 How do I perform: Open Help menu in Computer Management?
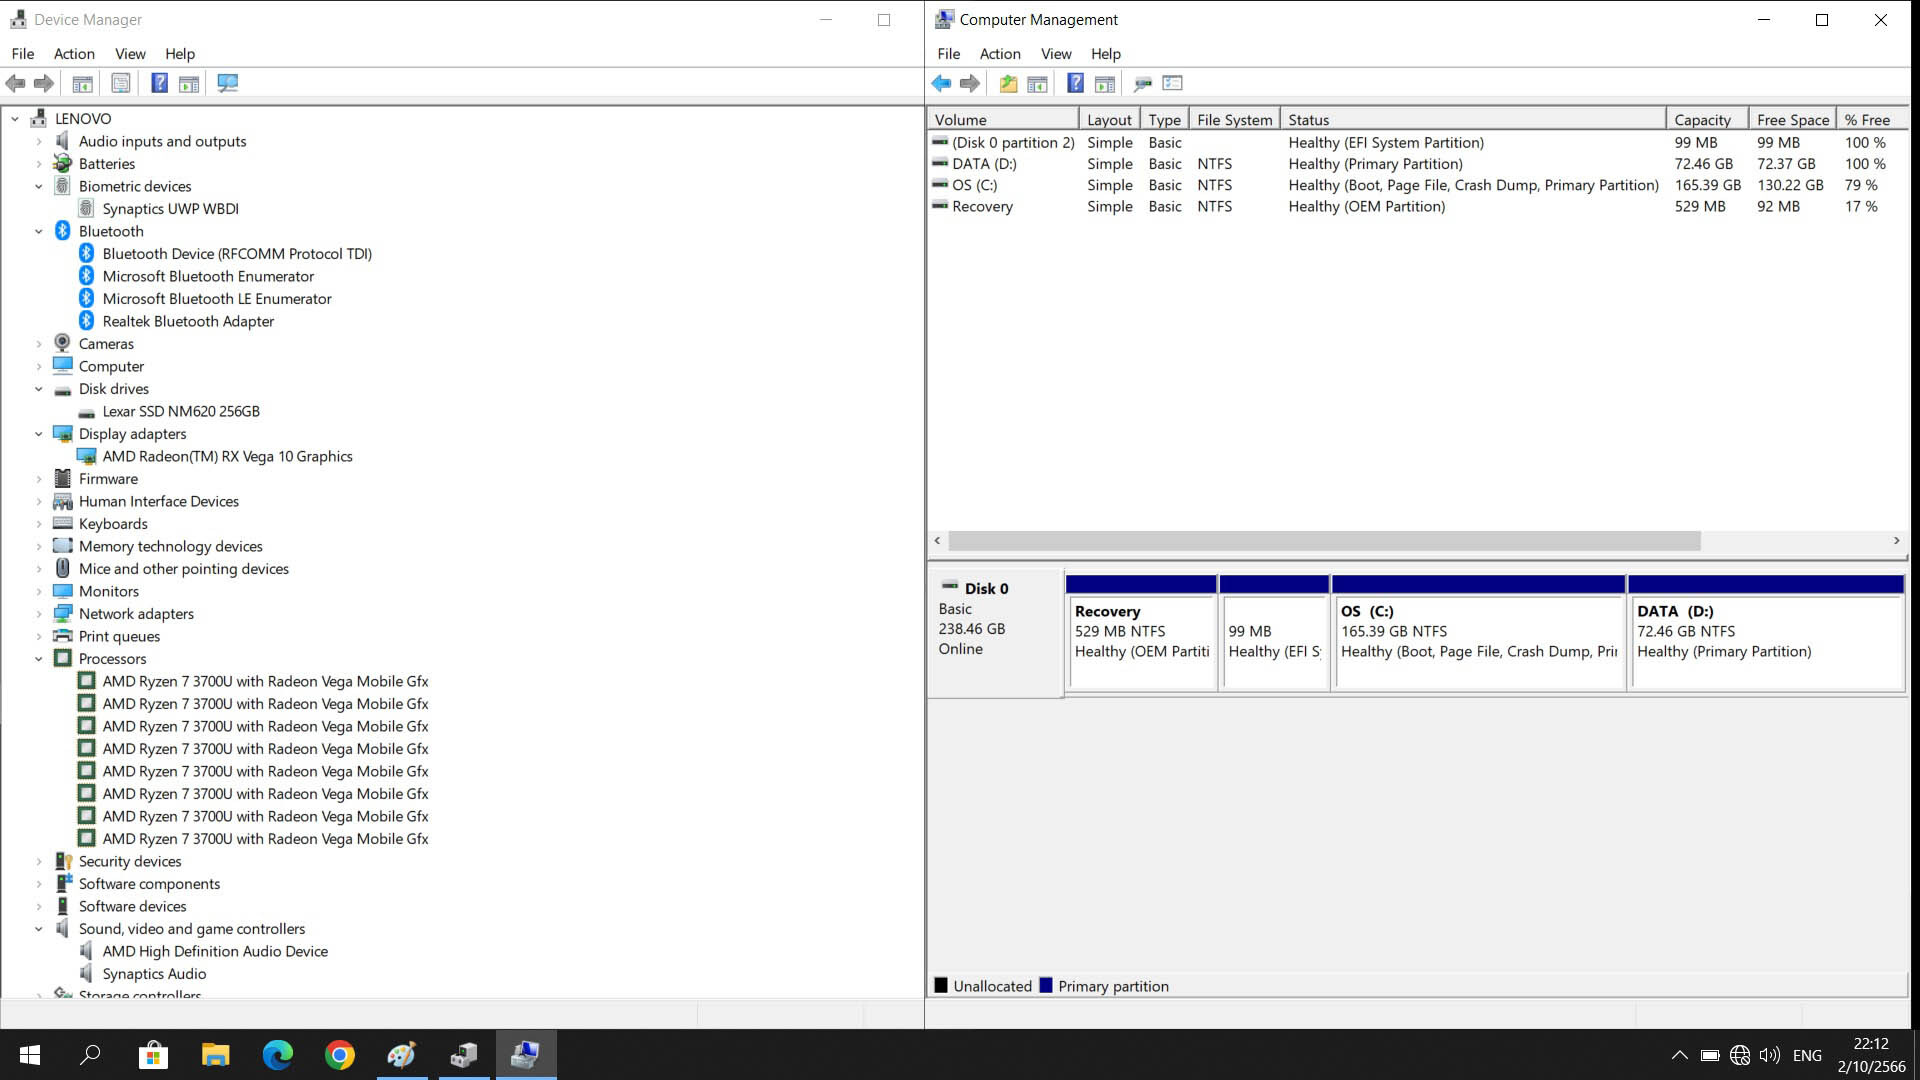(1105, 54)
